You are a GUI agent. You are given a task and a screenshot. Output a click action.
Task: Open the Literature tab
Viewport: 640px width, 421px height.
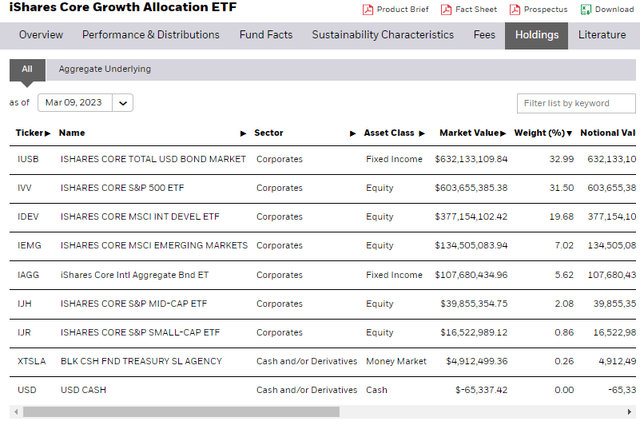[602, 35]
